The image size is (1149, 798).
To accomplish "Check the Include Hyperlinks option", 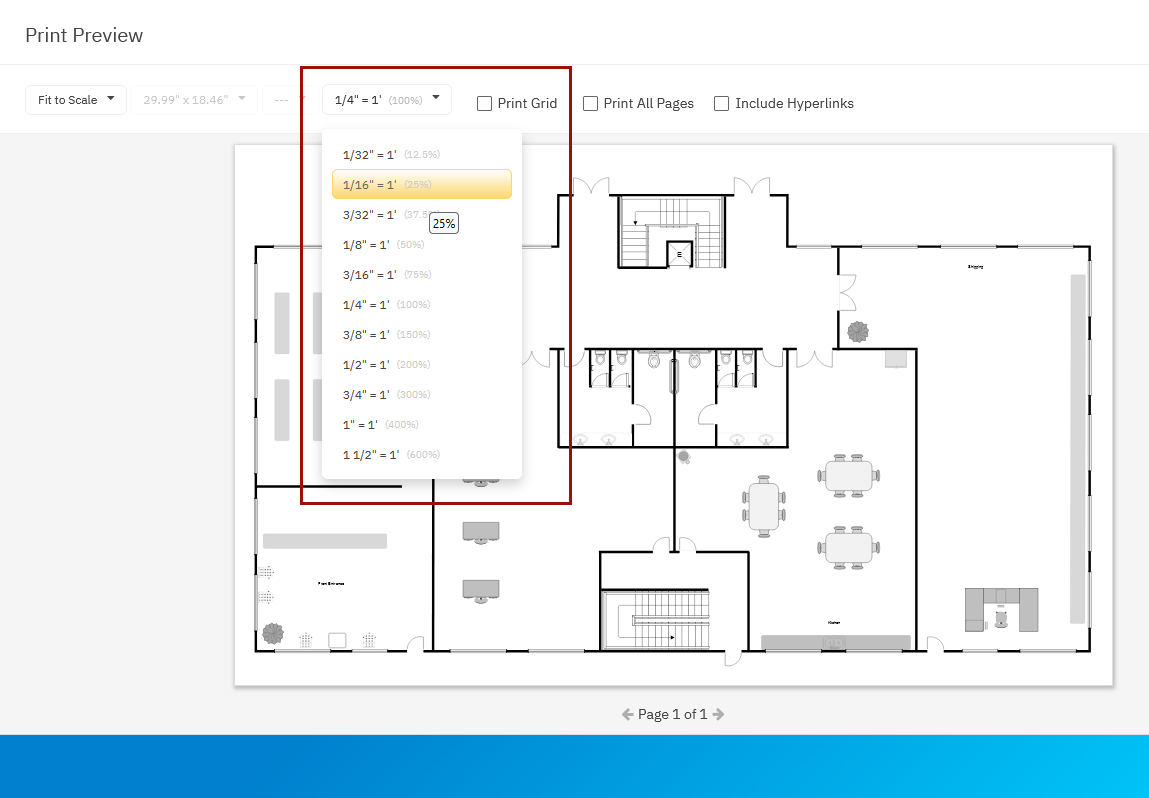I will [x=722, y=103].
